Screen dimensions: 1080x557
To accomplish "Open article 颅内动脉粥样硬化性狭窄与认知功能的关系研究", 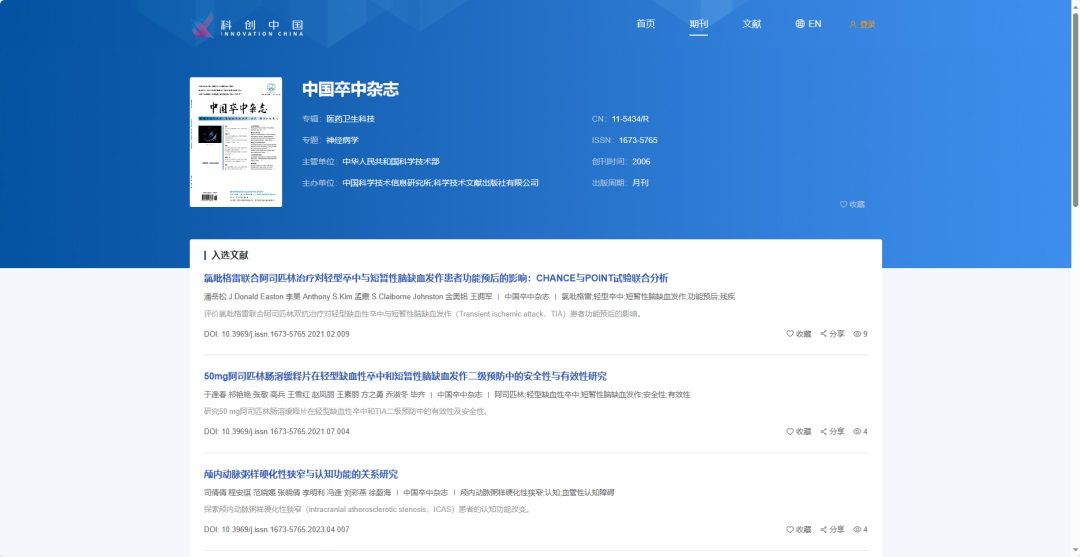I will click(x=300, y=474).
